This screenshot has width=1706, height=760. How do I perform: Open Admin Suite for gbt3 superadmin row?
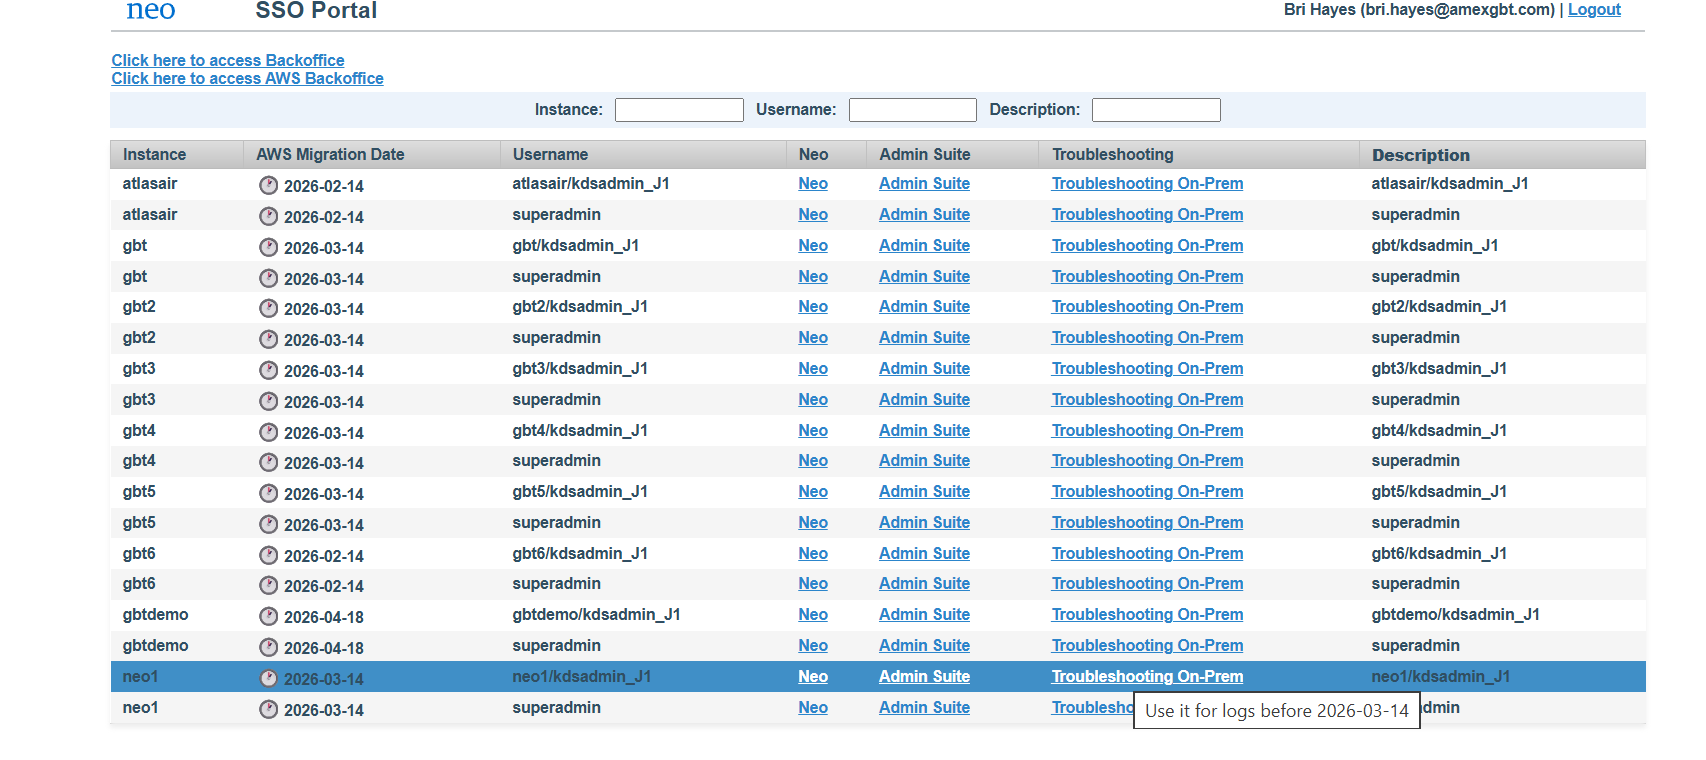pos(924,399)
